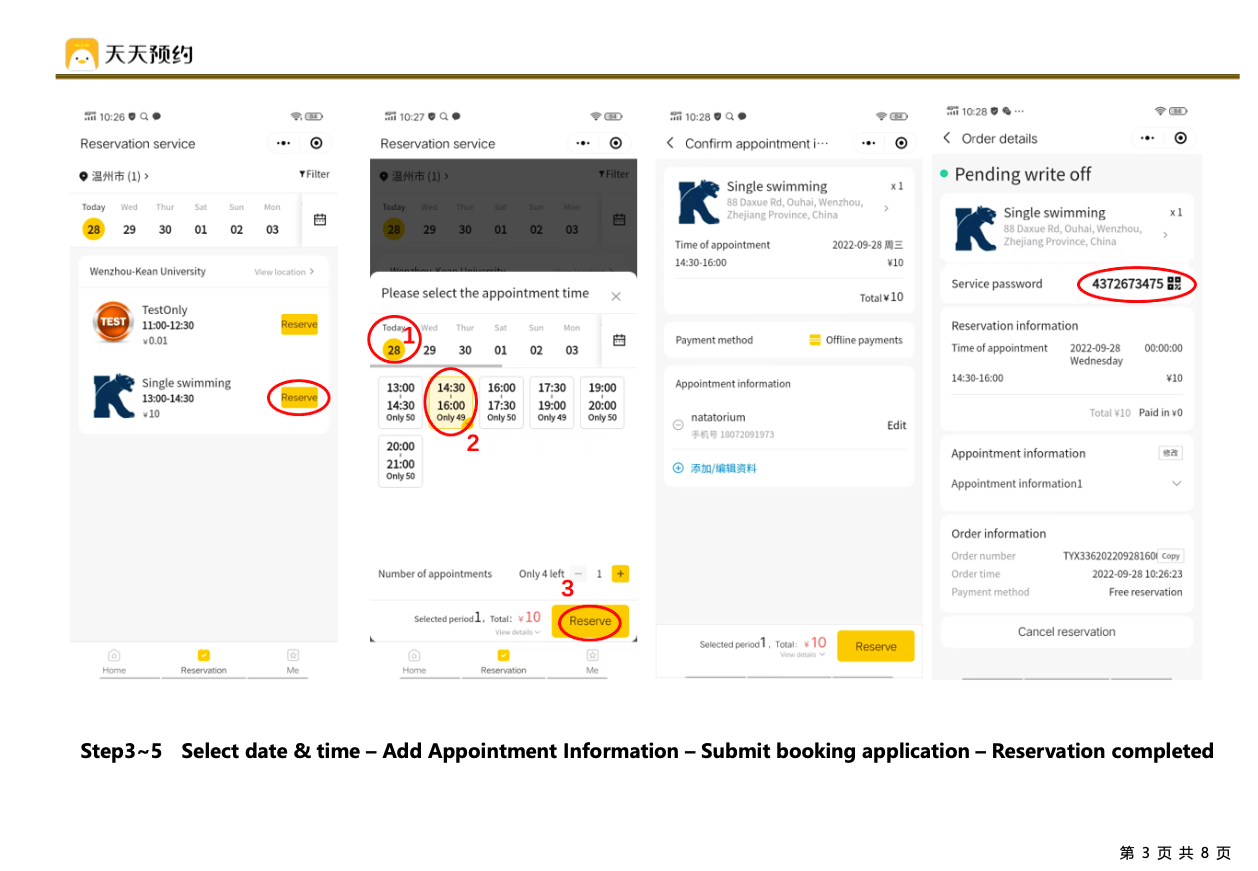Image resolution: width=1258 pixels, height=871 pixels.
Task: Expand 温州市 (1) location selector on 10:26 screen
Action: (114, 176)
